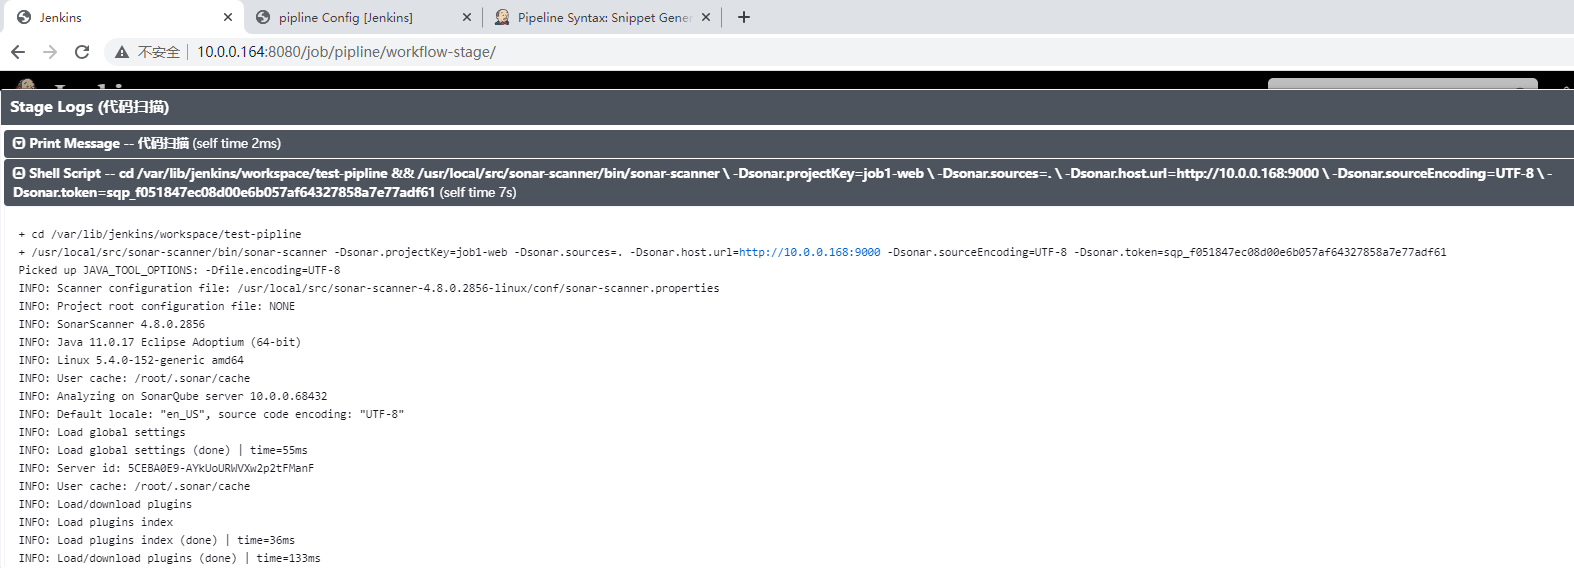Close the Pipeline Syntax Snippet Generator tab
1574x568 pixels.
pos(706,17)
